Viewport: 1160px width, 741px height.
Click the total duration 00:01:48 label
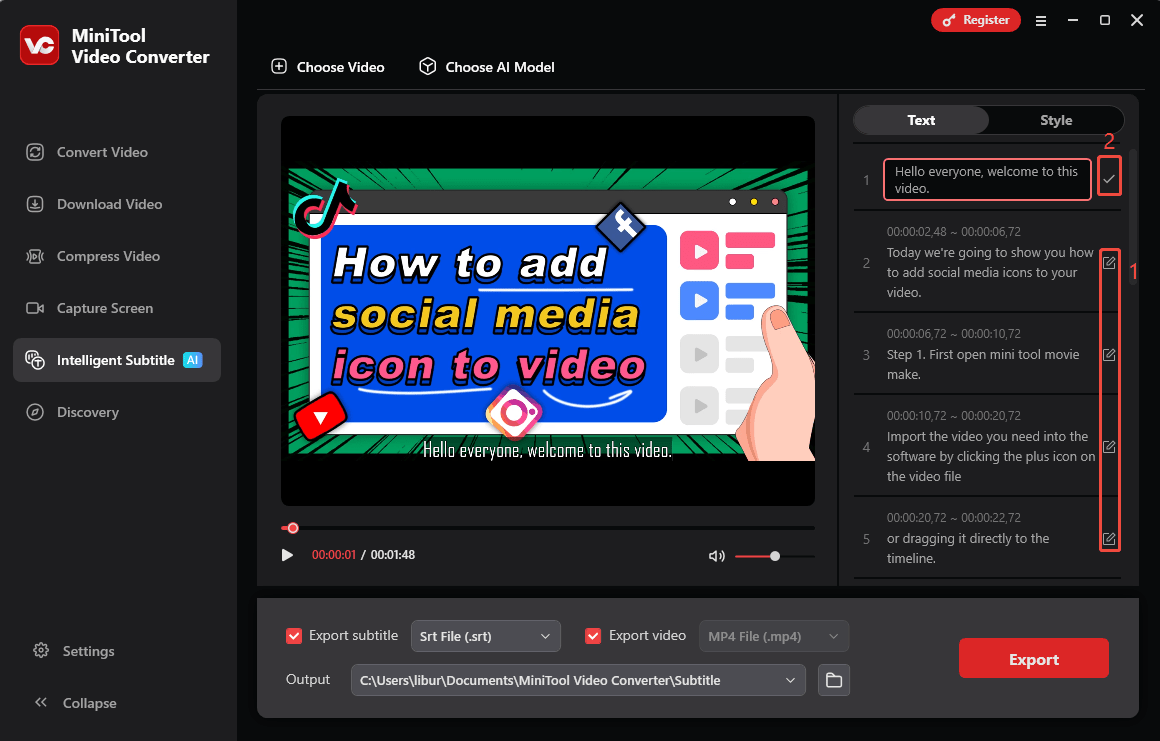[393, 555]
